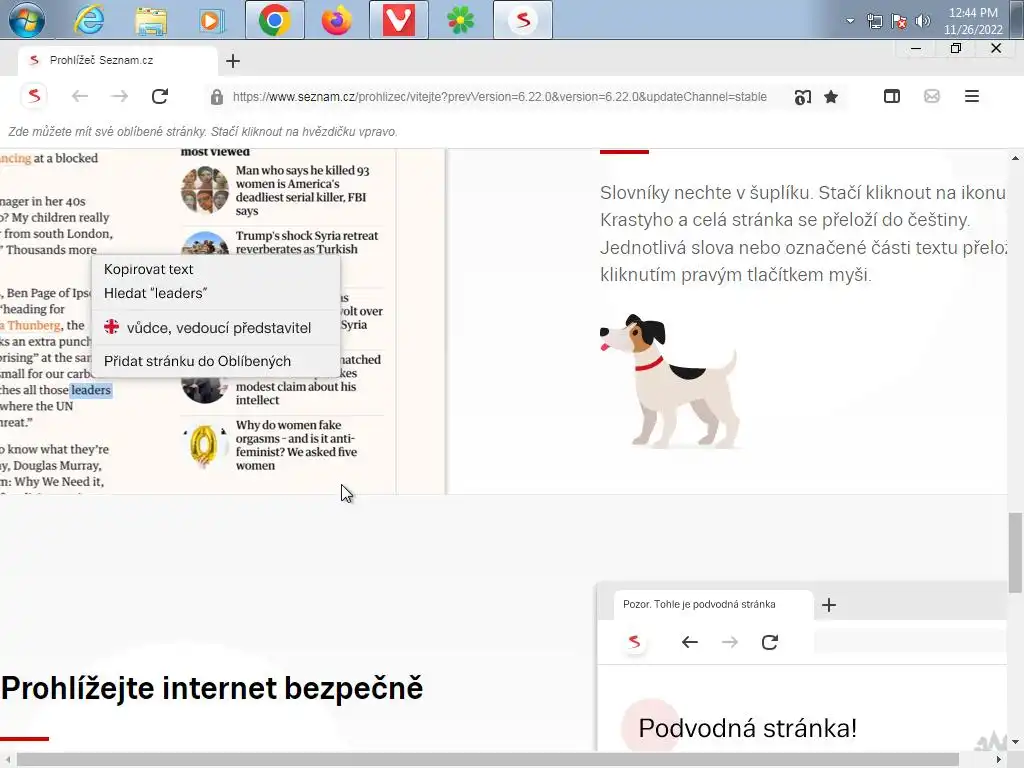
Task: Click plus next to Pozor tab
Action: tap(829, 605)
